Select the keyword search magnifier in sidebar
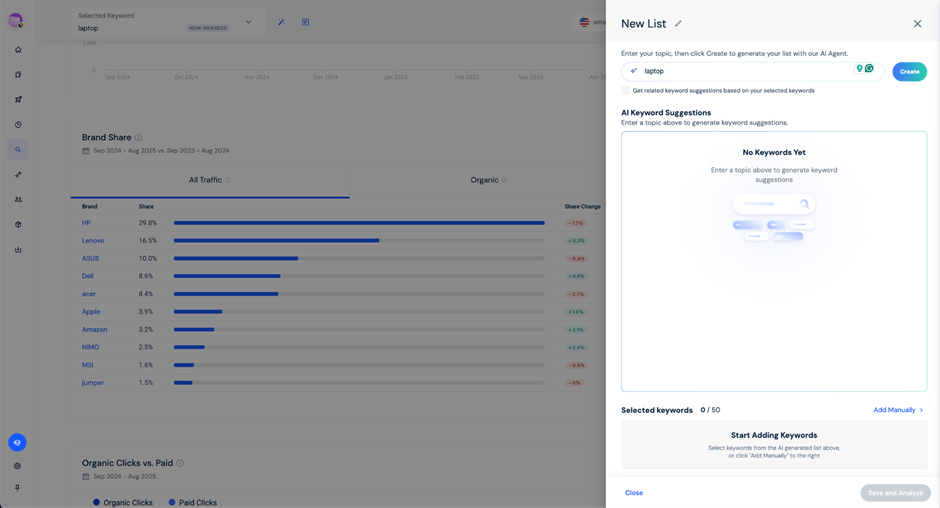 click(18, 150)
